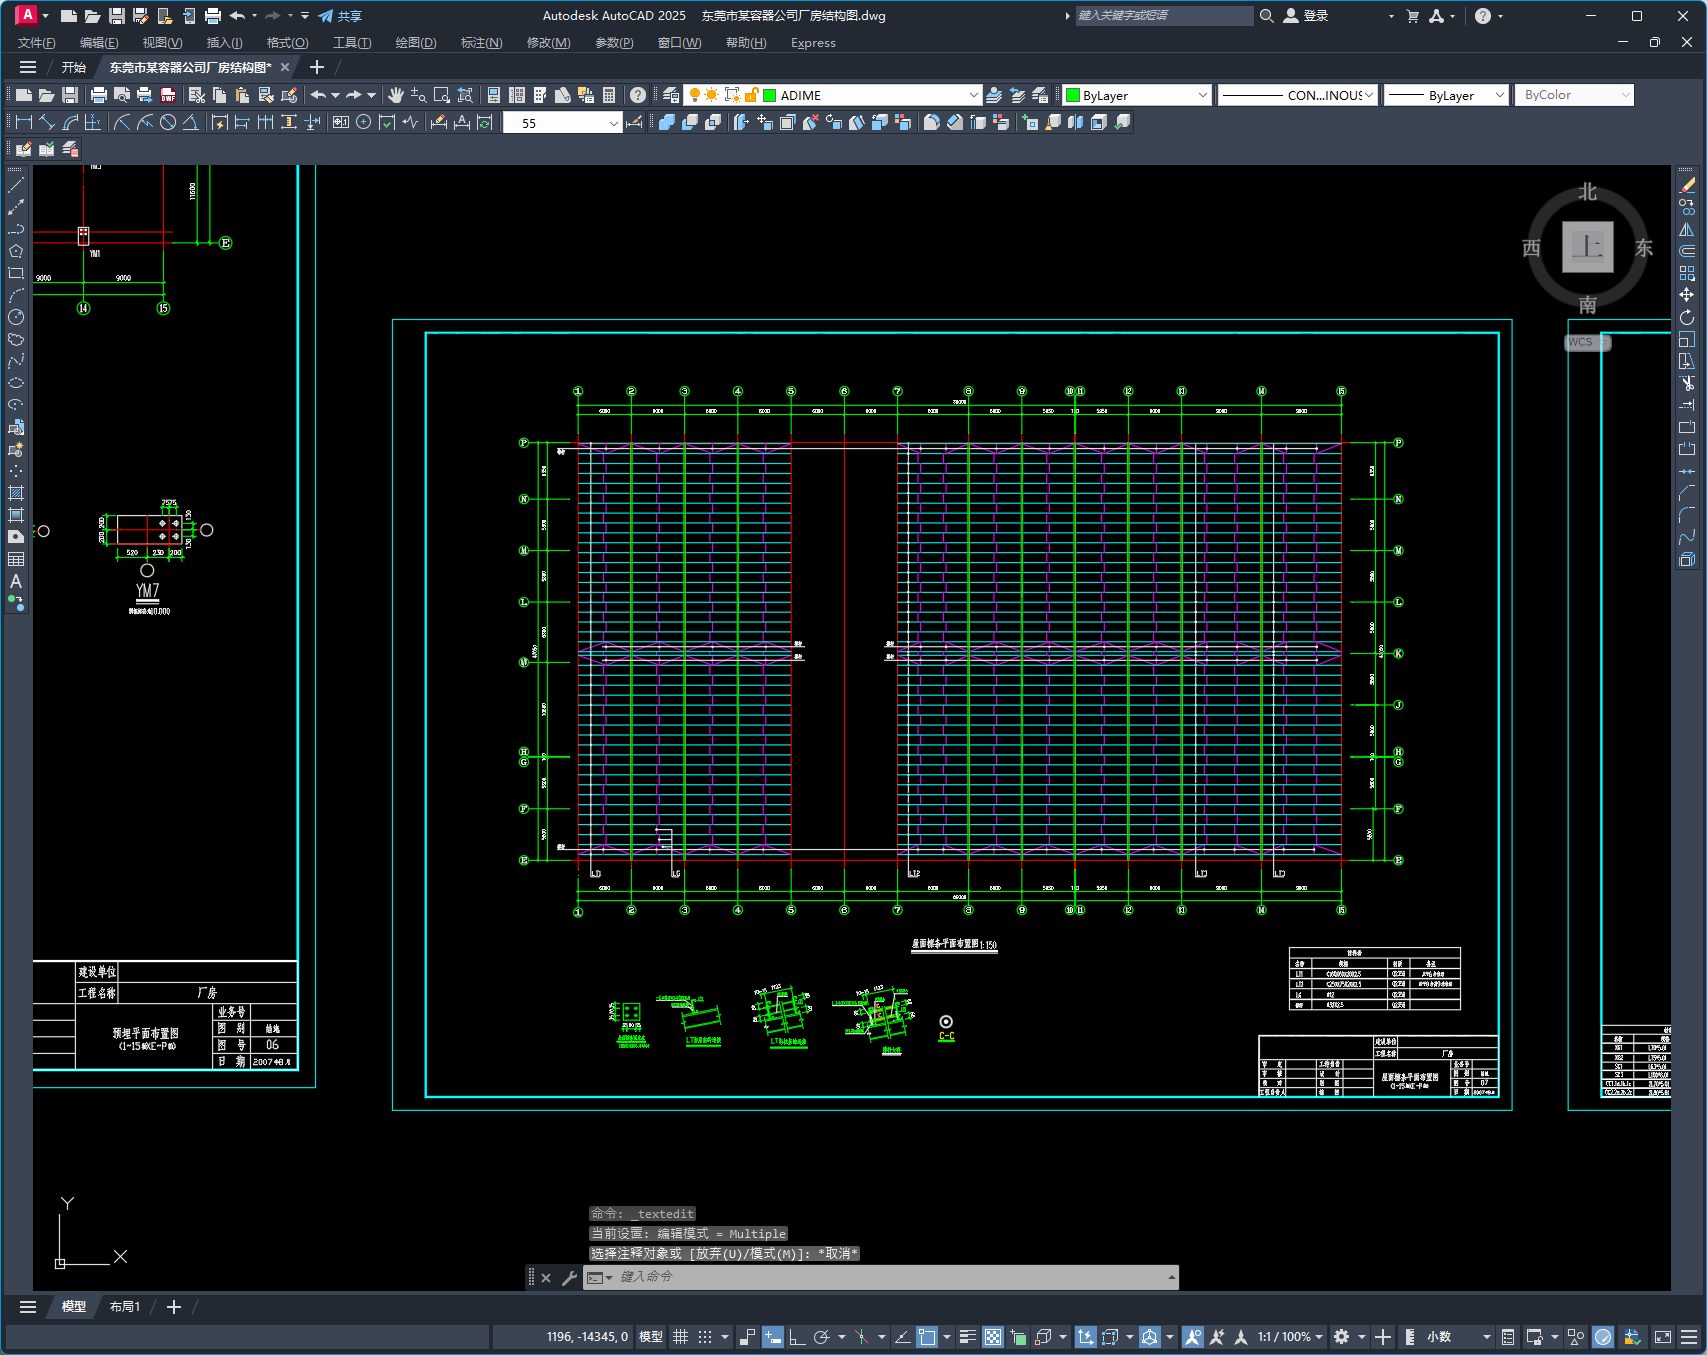1707x1355 pixels.
Task: Click 模型 model space button in status bar
Action: [x=651, y=1337]
